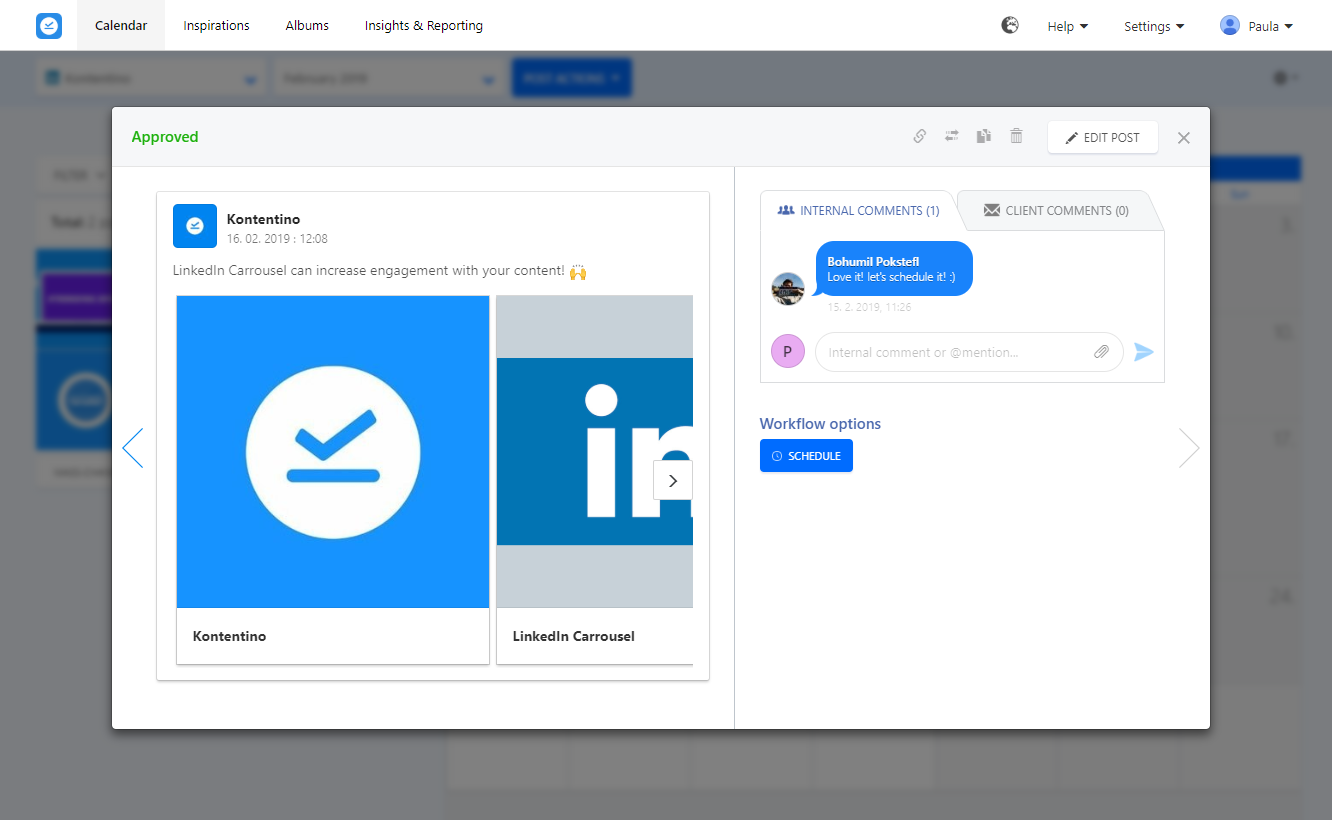Viewport: 1332px width, 820px height.
Task: Attach a file with paperclip icon
Action: pyautogui.click(x=1101, y=352)
